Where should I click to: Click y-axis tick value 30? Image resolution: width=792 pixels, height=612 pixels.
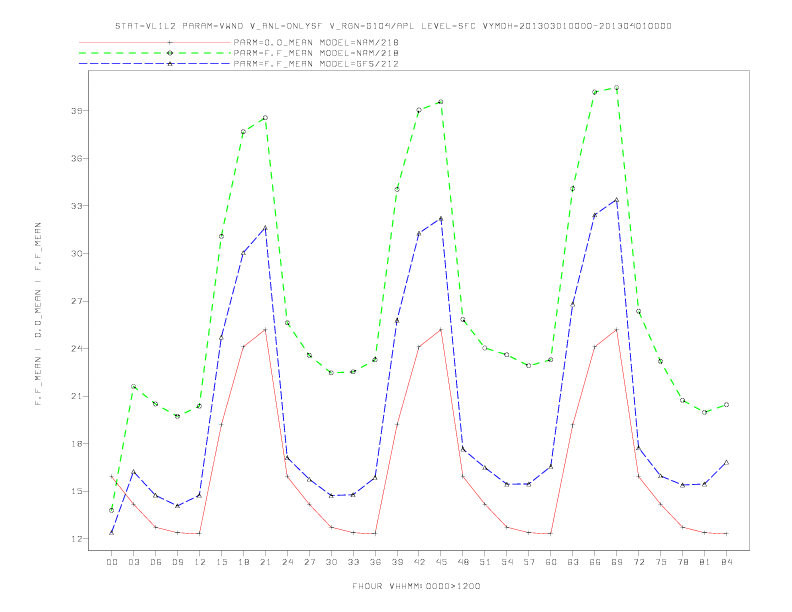pyautogui.click(x=77, y=253)
